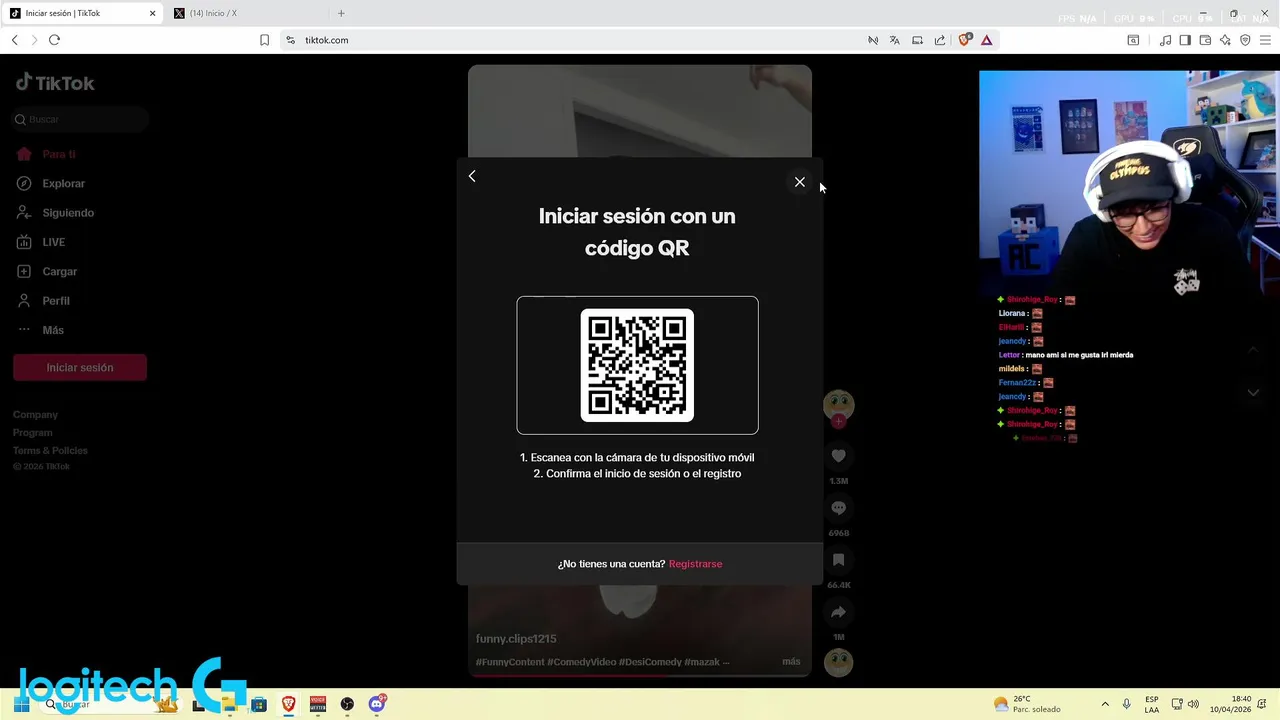The width and height of the screenshot is (1280, 720).
Task: Close the TikTok browser tab
Action: coord(153,13)
